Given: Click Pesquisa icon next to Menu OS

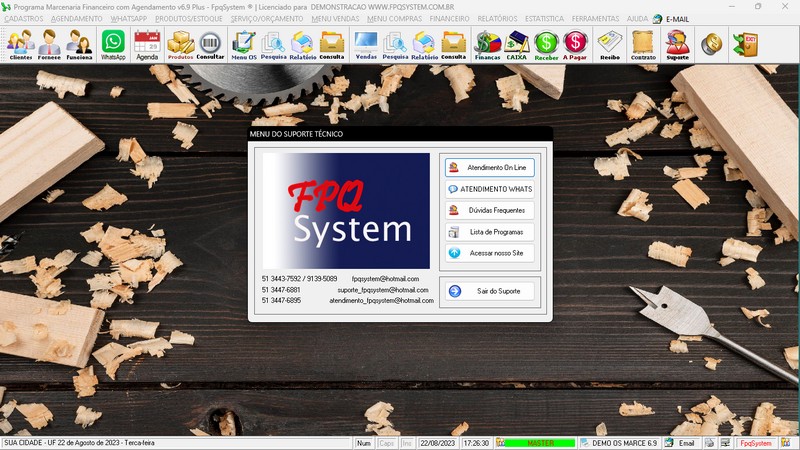Looking at the screenshot, I should point(273,45).
